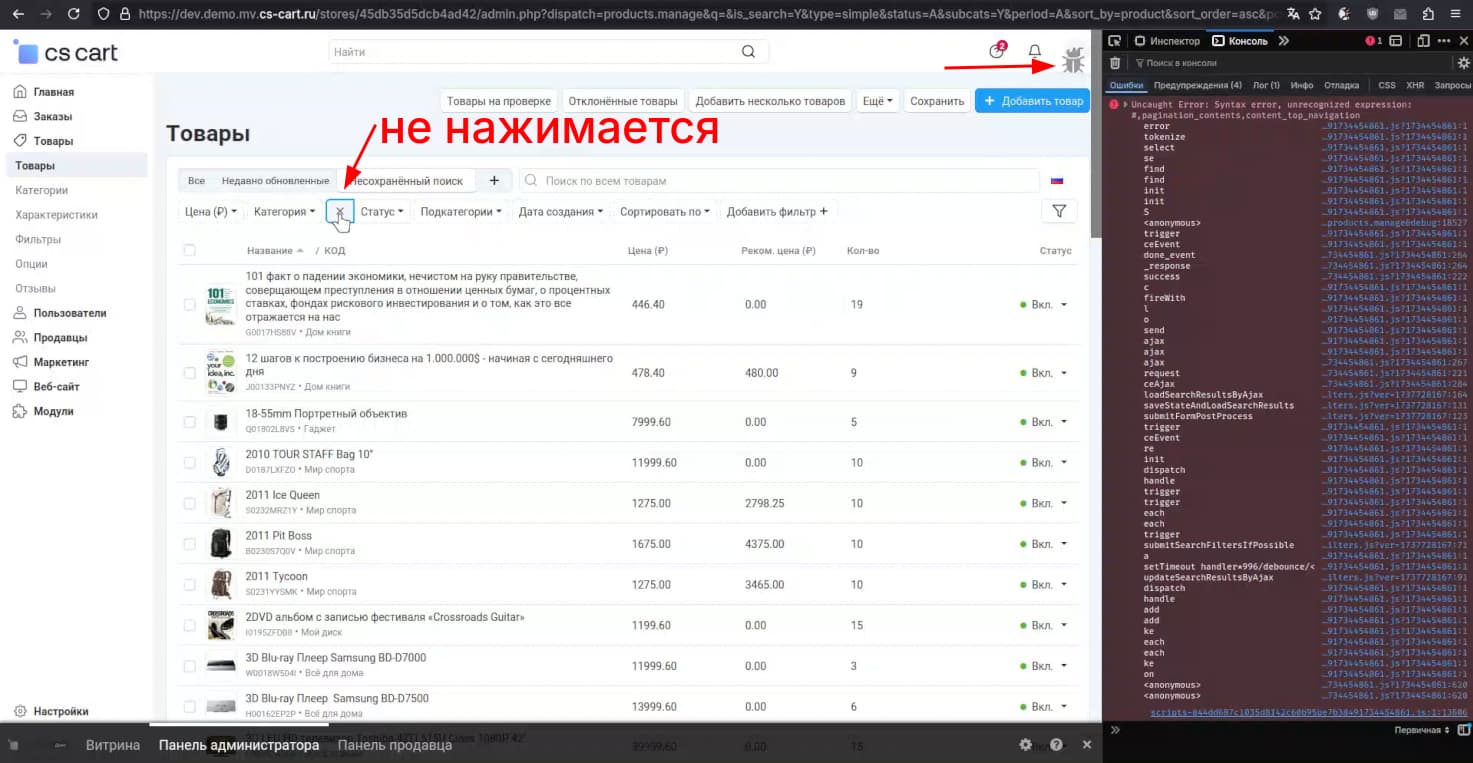This screenshot has width=1473, height=763.
Task: Expand the Категория filter dropdown
Action: (x=284, y=211)
